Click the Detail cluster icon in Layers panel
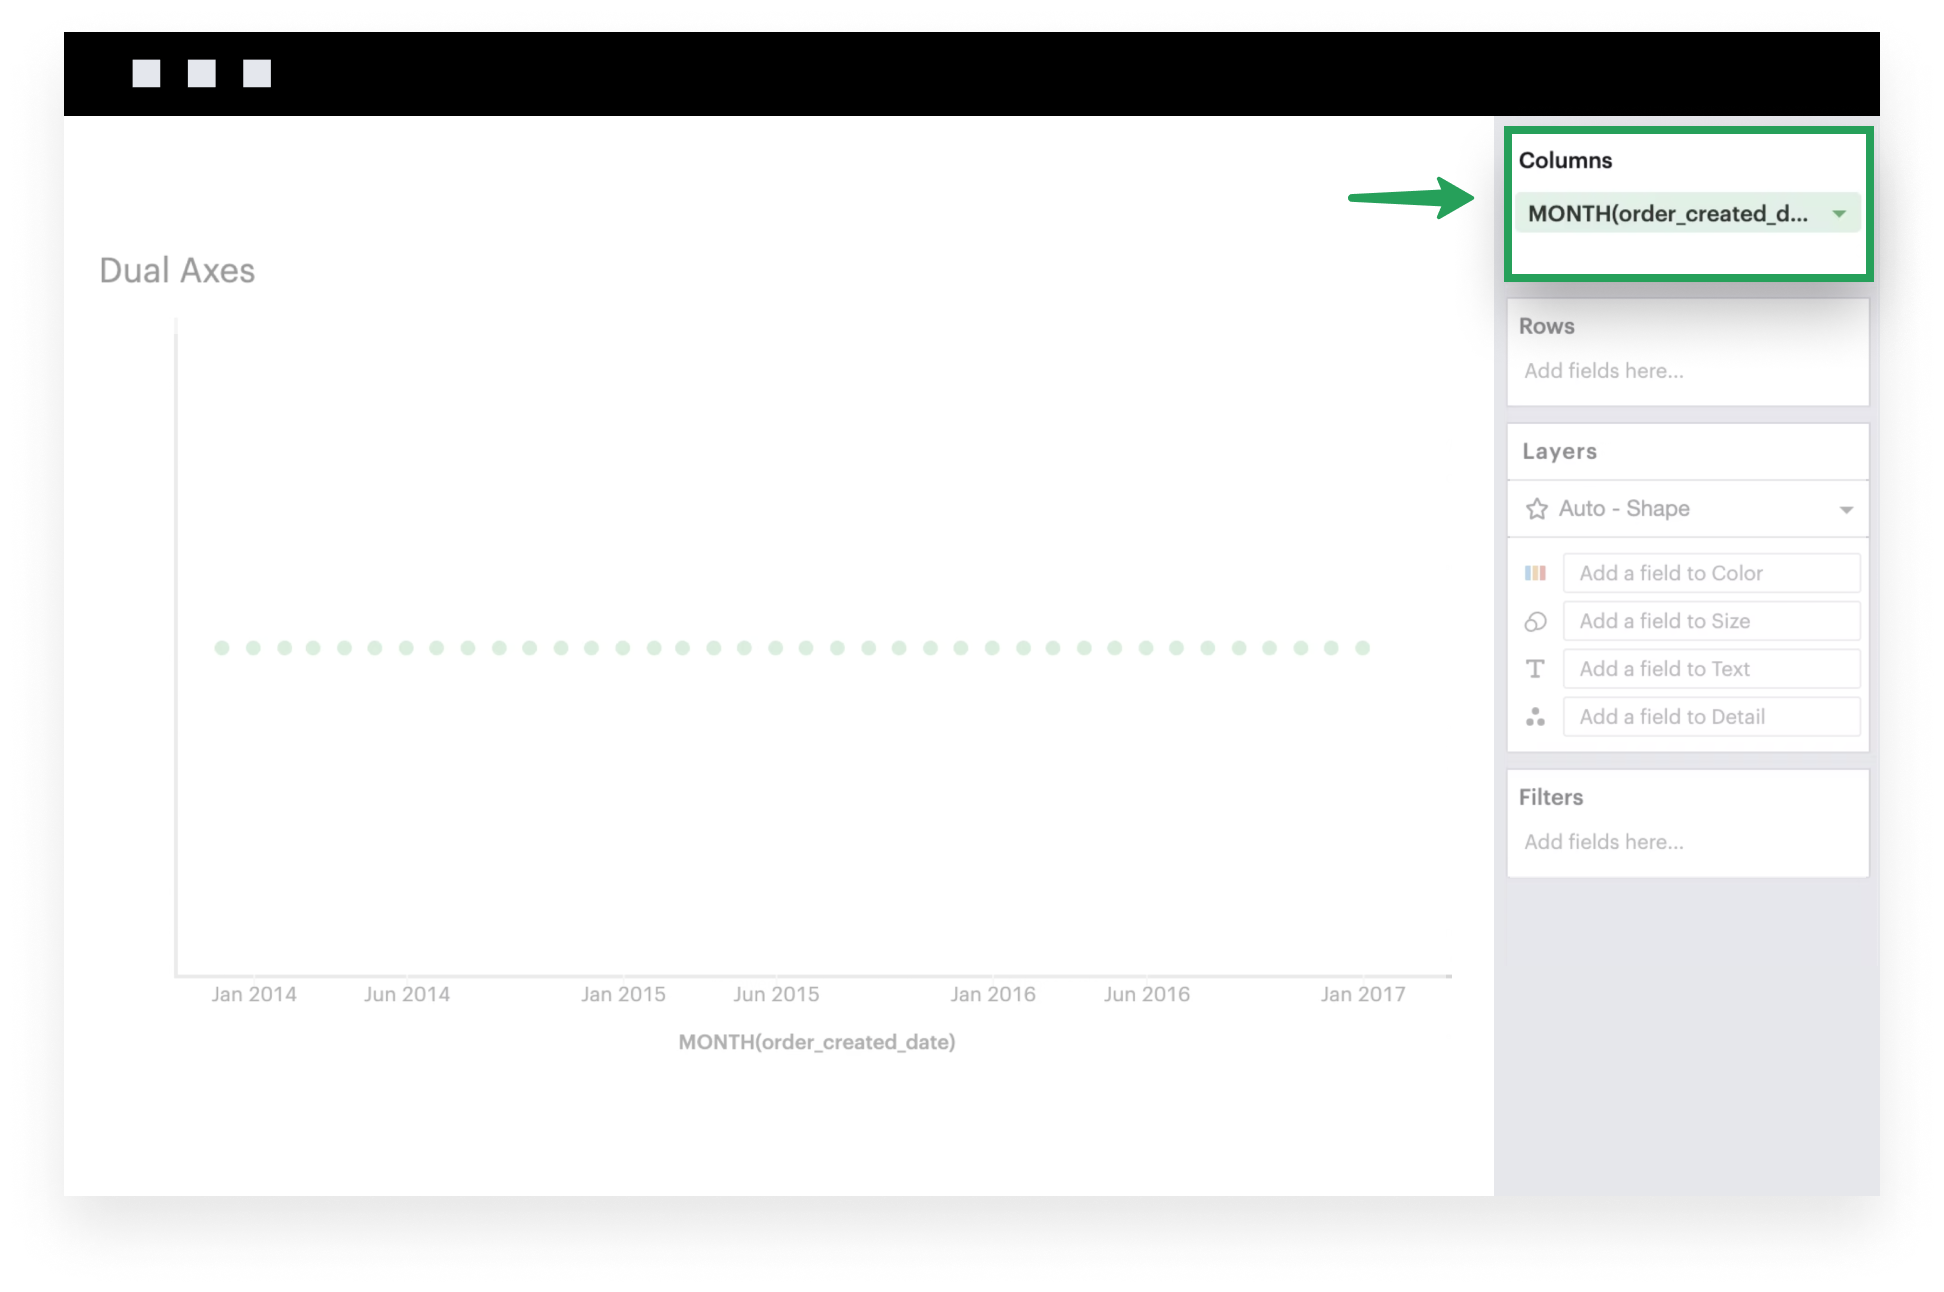 click(1536, 716)
